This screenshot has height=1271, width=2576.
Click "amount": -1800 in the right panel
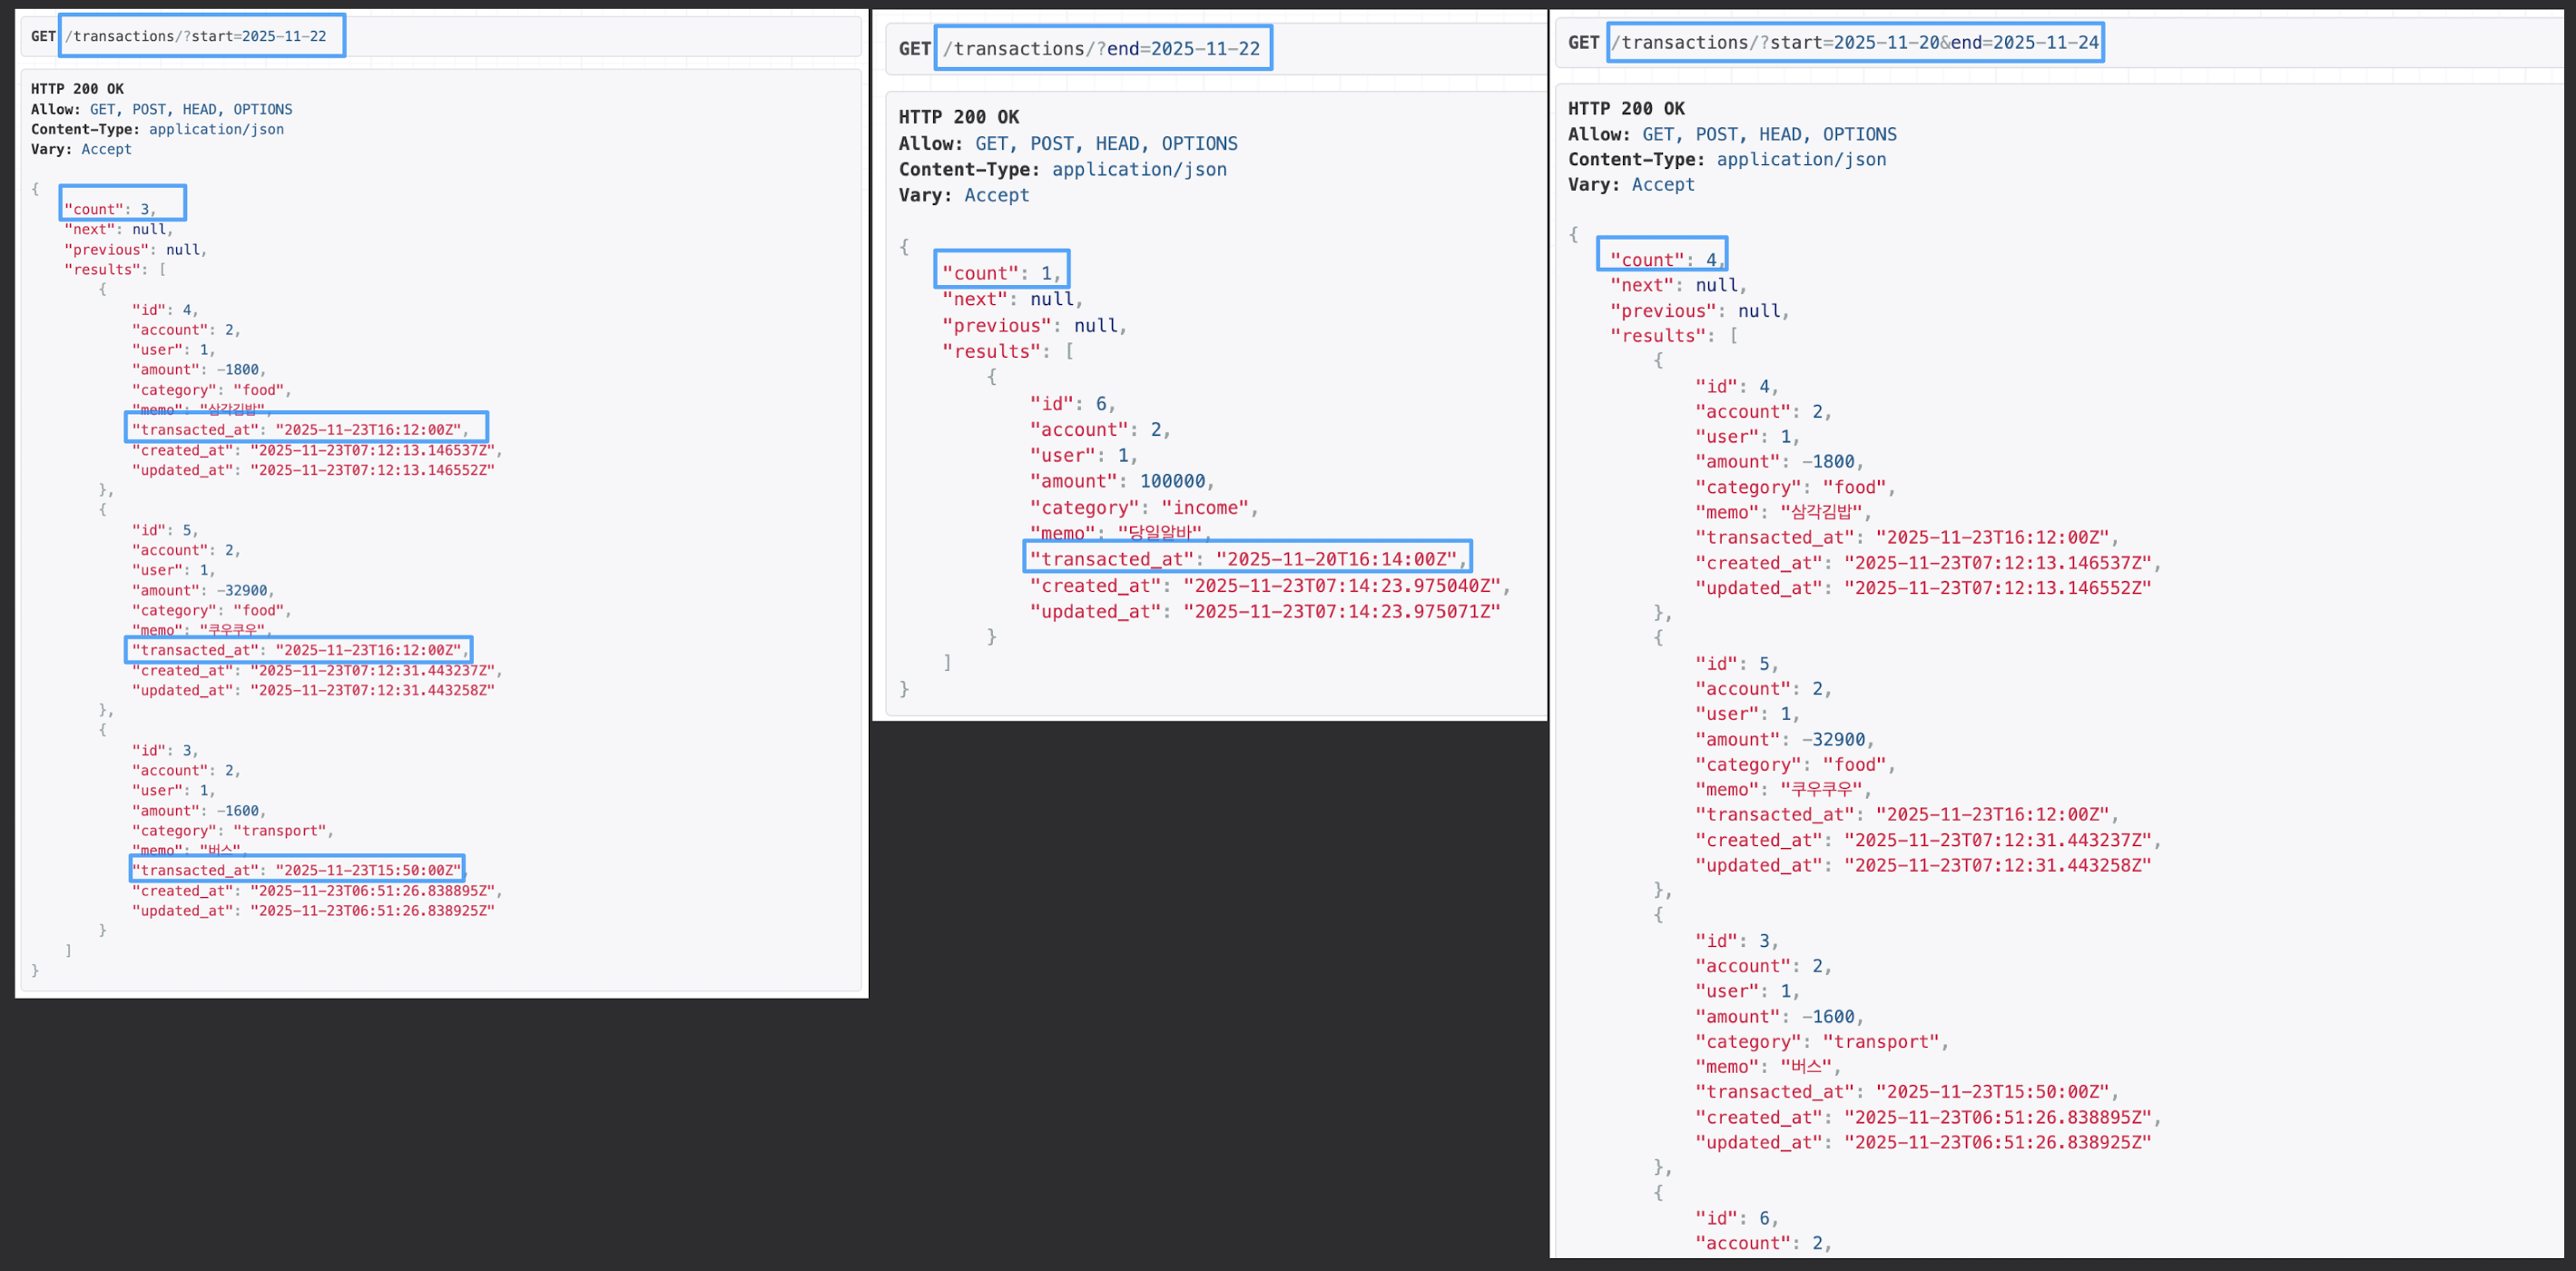click(x=1778, y=461)
